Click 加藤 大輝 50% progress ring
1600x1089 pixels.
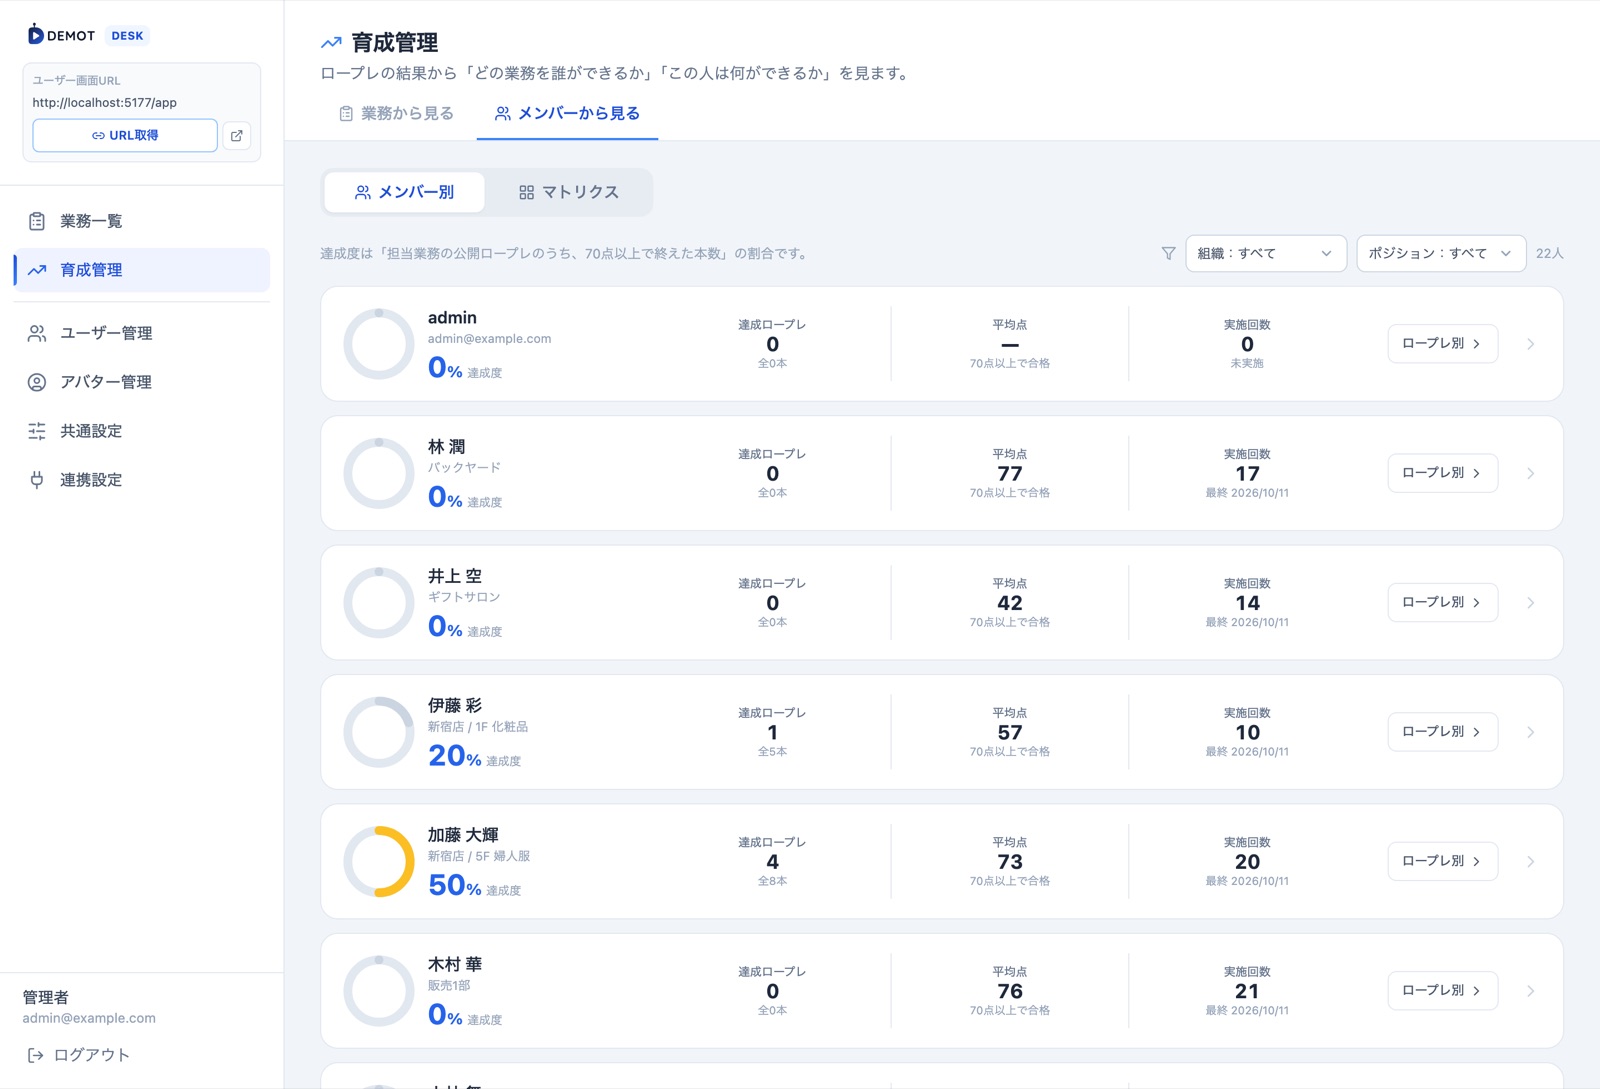pyautogui.click(x=379, y=862)
